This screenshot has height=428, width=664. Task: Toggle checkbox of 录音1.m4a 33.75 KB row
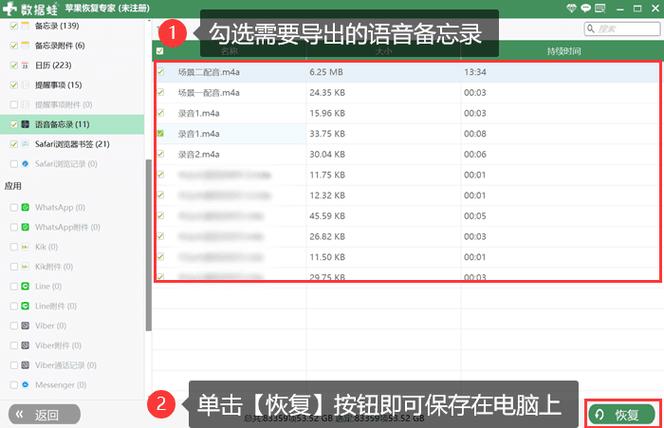pyautogui.click(x=161, y=134)
